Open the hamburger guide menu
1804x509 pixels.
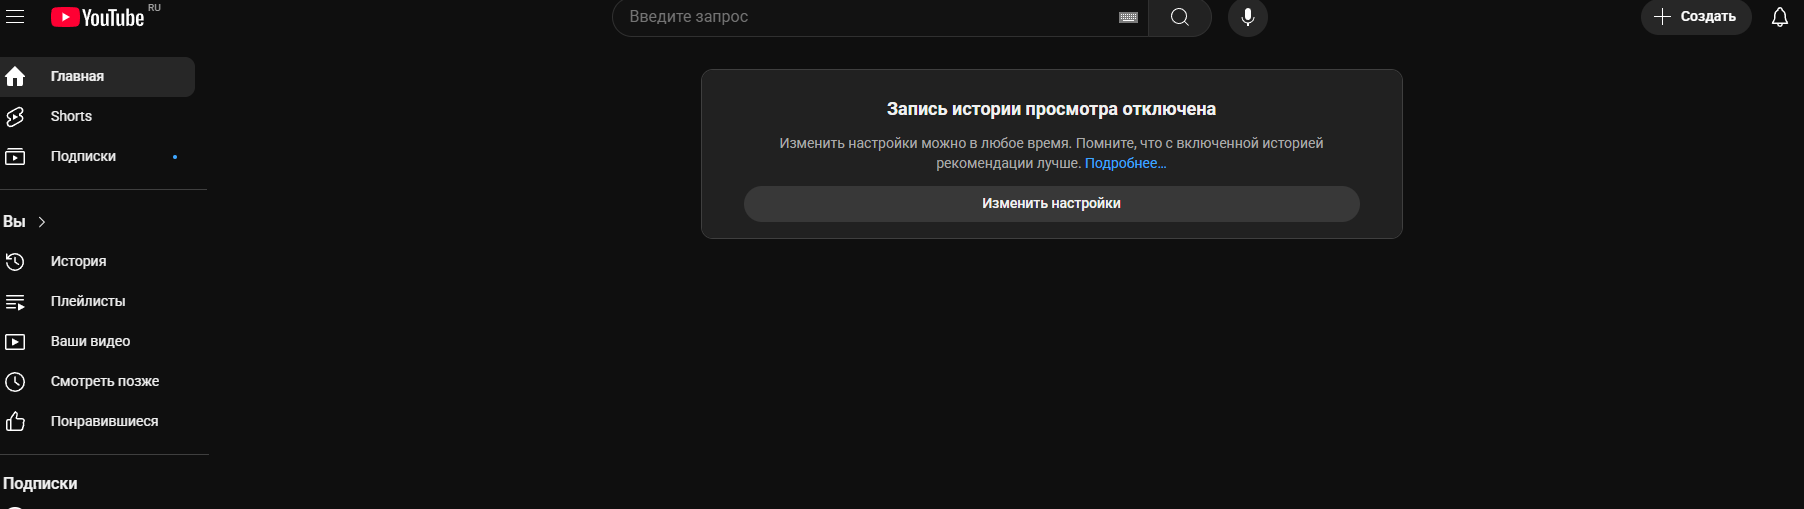tap(15, 17)
